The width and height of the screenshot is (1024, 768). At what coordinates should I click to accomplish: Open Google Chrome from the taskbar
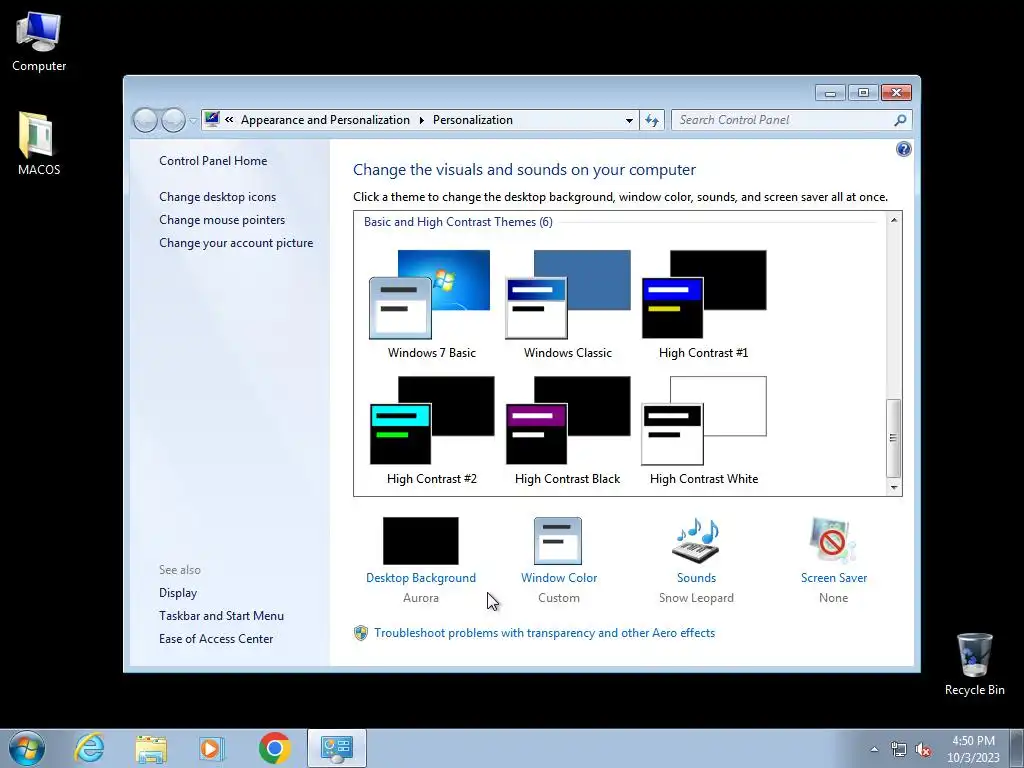[x=274, y=748]
